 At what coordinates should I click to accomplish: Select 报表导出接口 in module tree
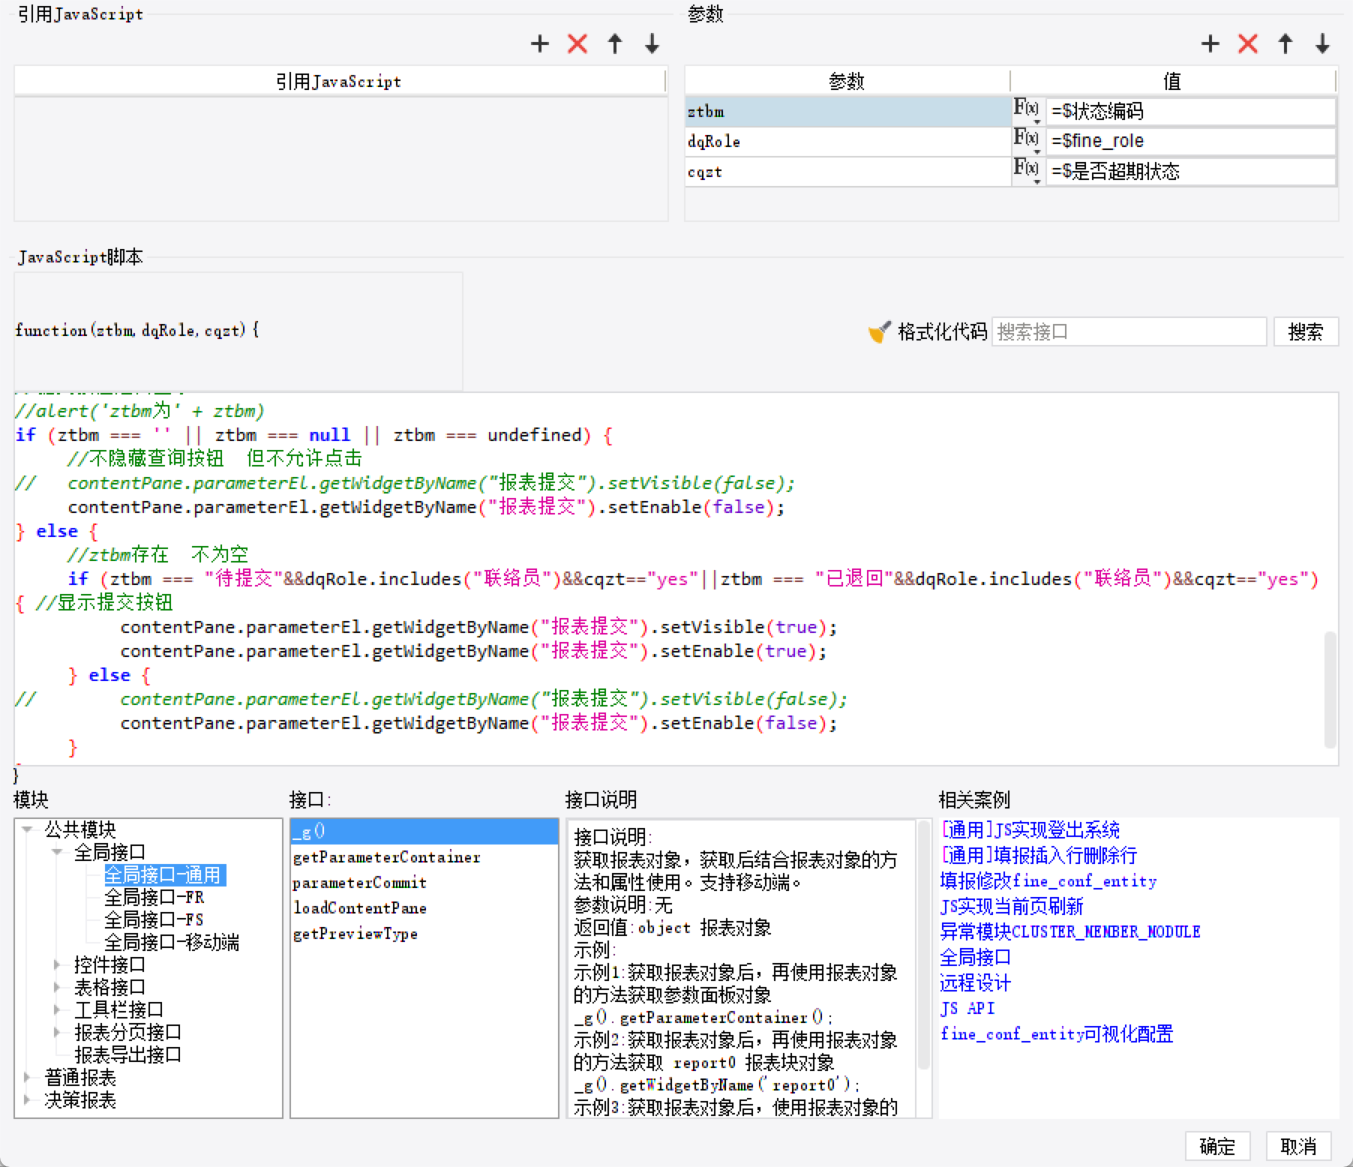128,1055
